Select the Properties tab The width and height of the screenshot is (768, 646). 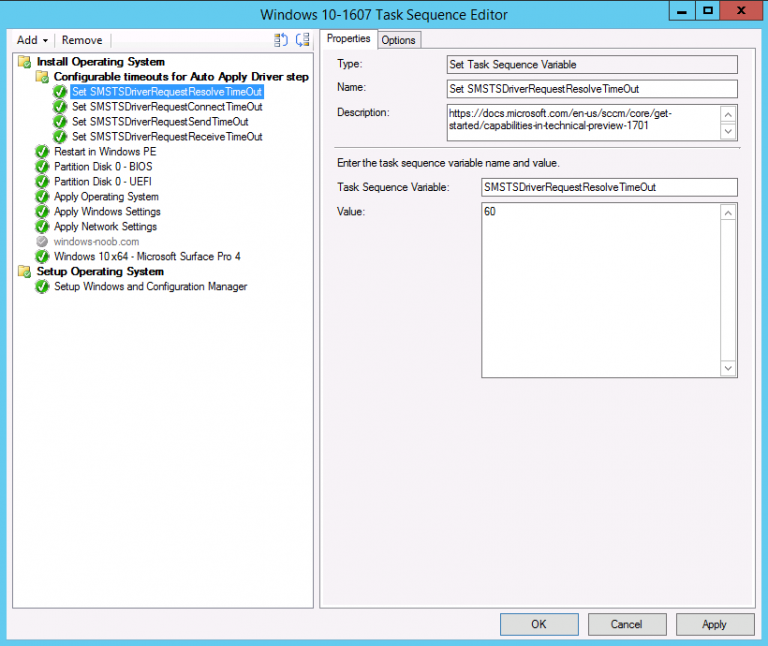click(348, 39)
